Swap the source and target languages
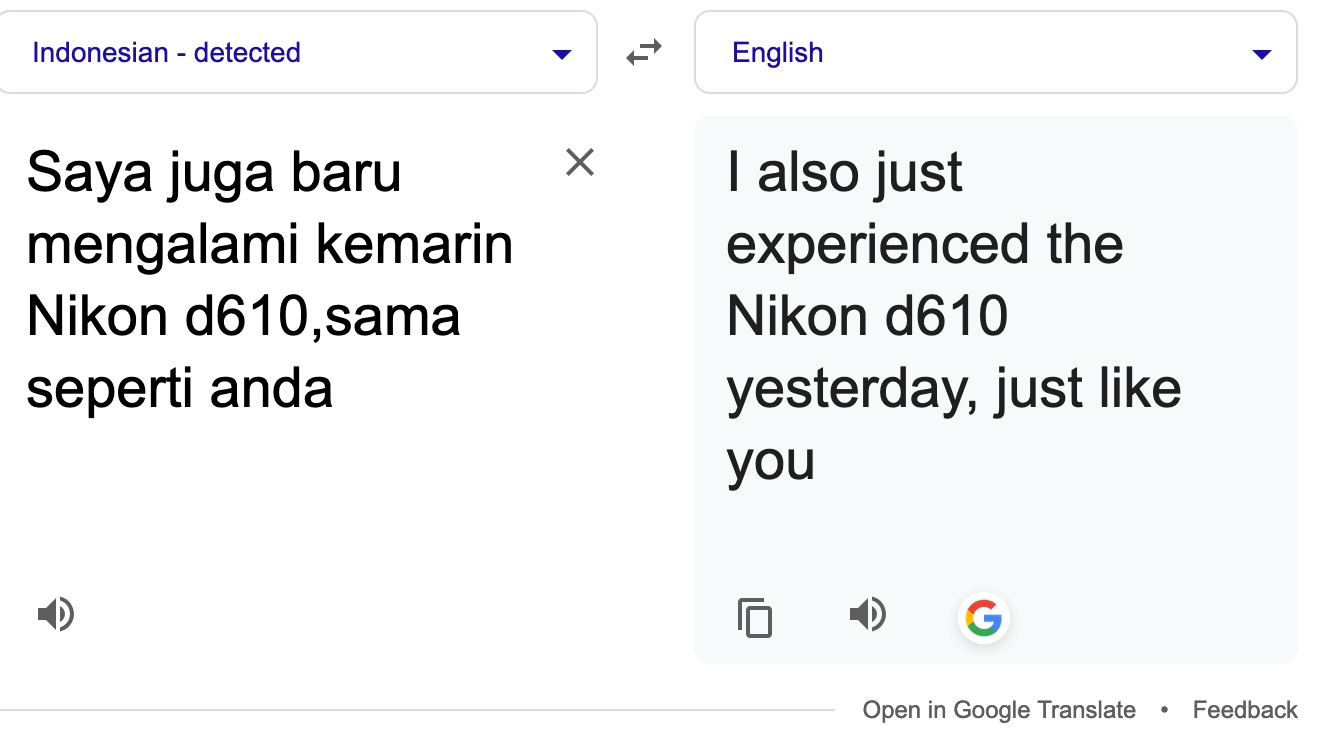The height and width of the screenshot is (730, 1318). tap(644, 52)
